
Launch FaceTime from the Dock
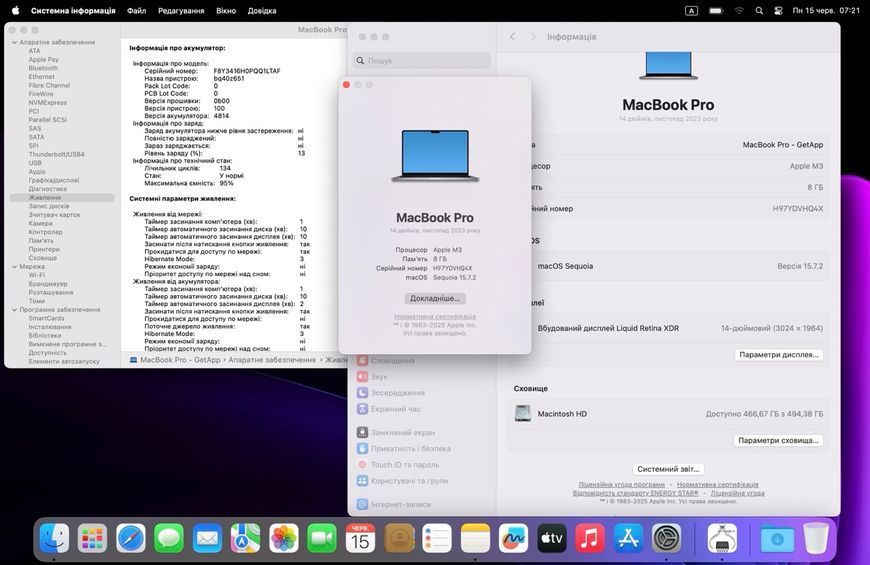(322, 538)
